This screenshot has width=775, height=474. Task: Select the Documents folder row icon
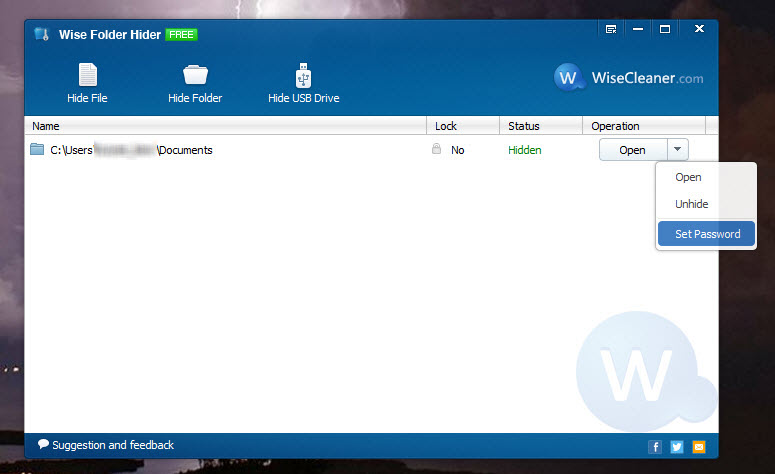(x=37, y=149)
